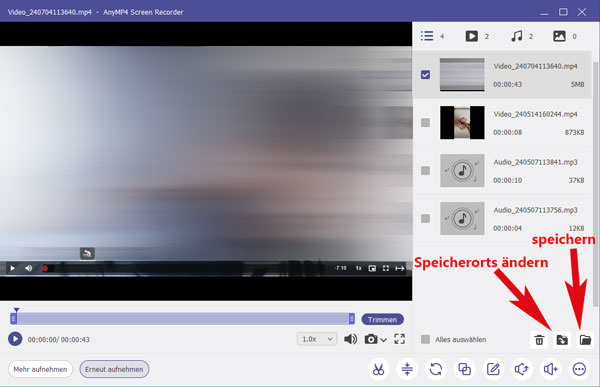Viewport: 600px width, 387px height.
Task: Click the trim timeline bar
Action: click(x=182, y=318)
